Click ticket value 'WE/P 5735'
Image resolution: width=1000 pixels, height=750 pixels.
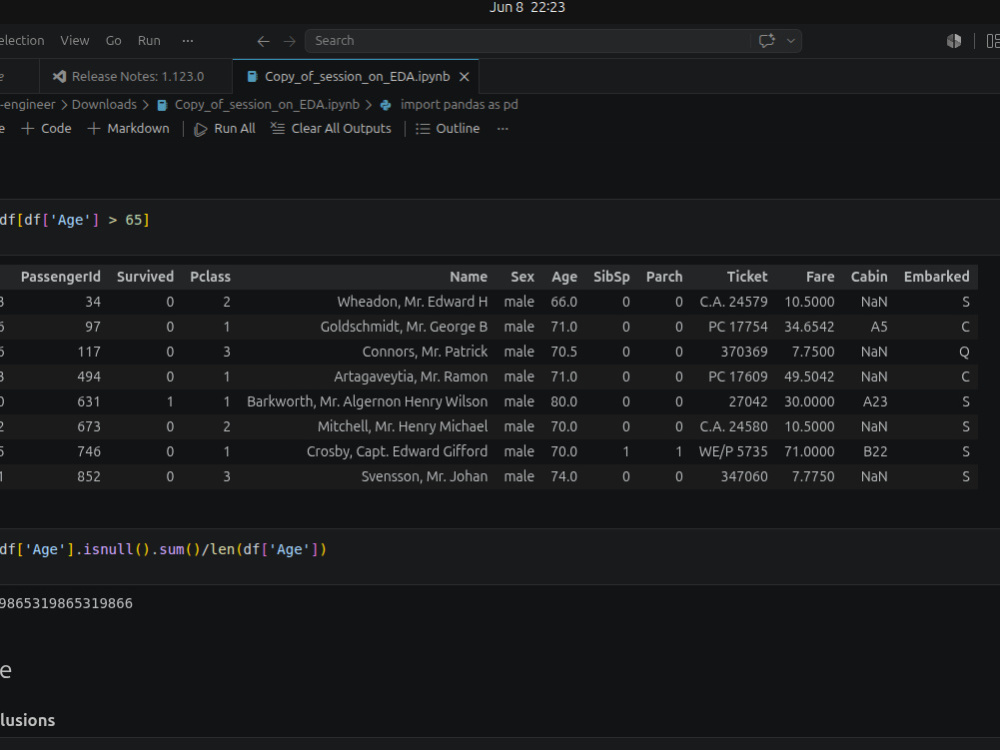733,452
